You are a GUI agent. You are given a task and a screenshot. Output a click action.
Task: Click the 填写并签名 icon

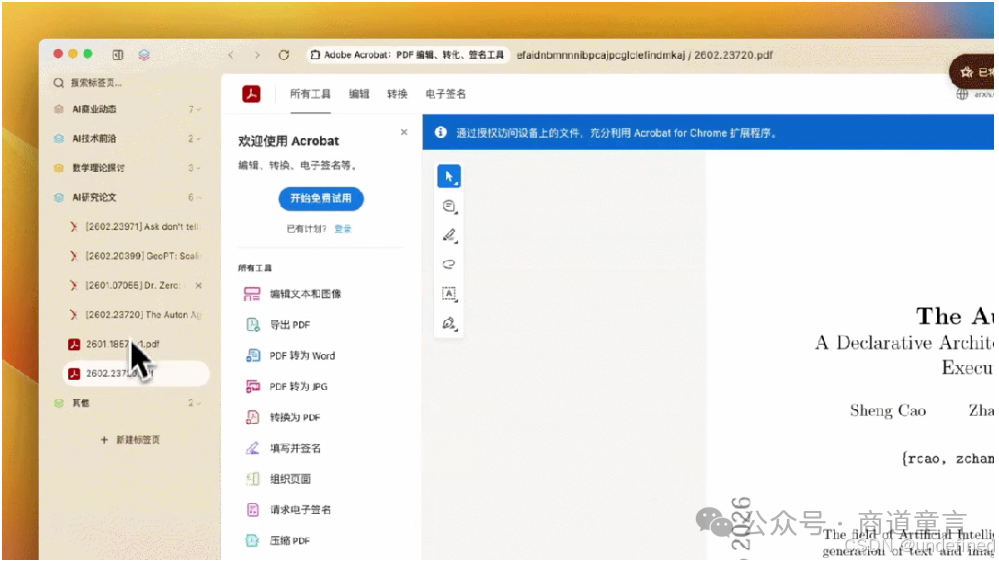click(x=252, y=448)
